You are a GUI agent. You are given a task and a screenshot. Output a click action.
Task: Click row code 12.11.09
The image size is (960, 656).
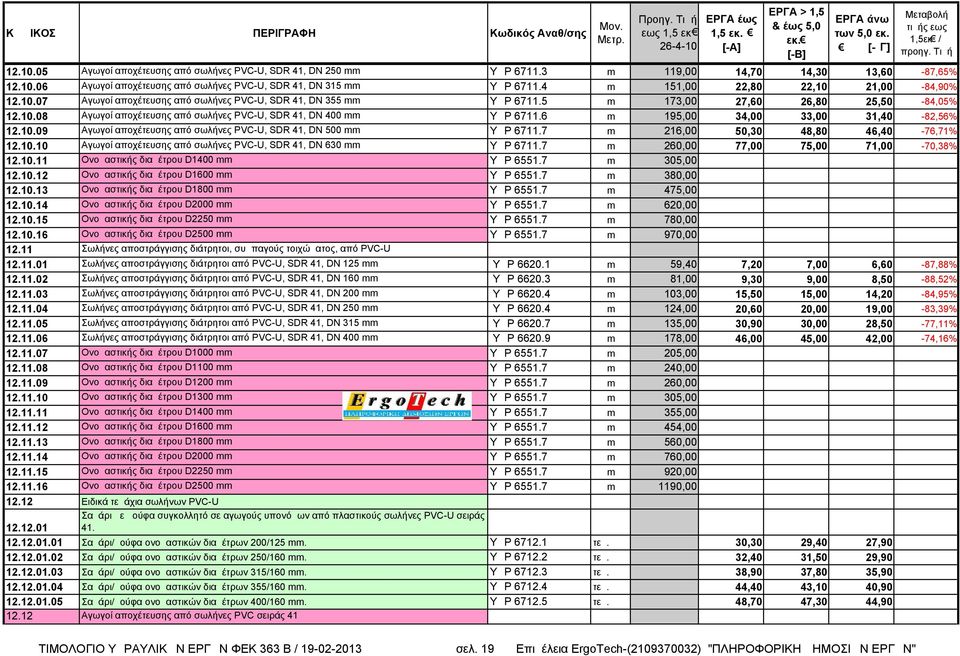point(27,383)
